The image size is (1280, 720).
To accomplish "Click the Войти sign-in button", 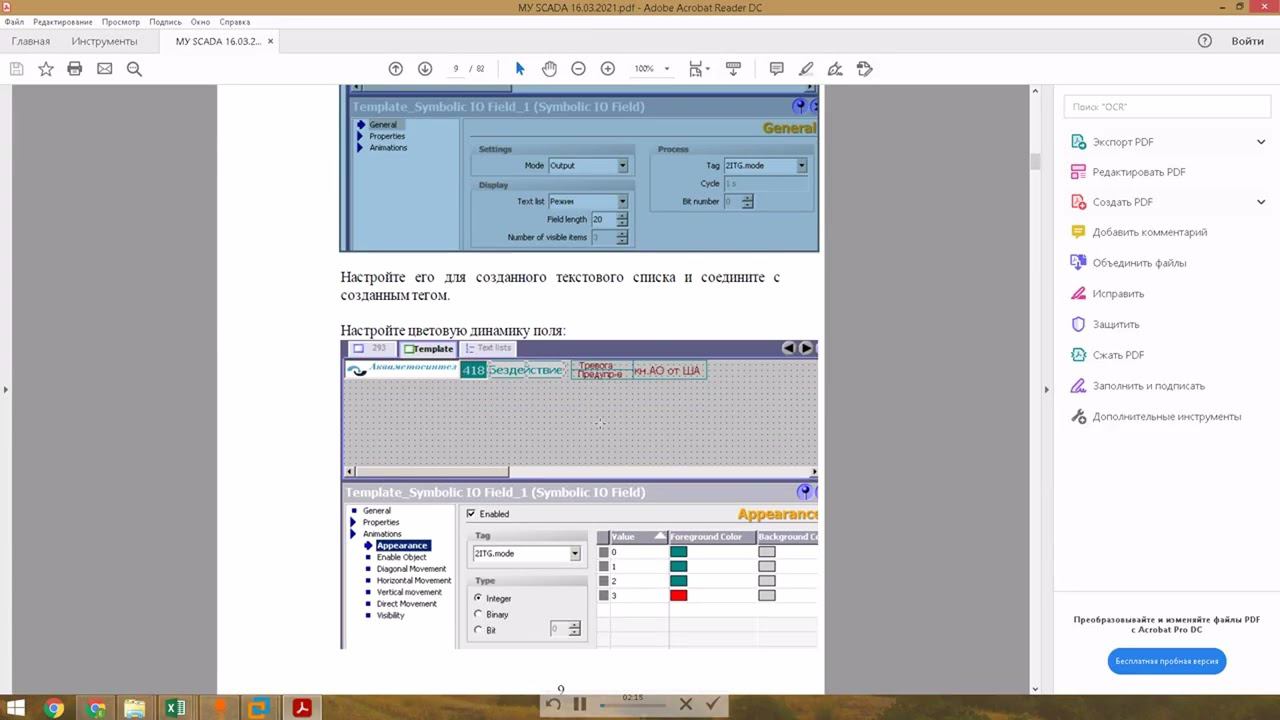I will [x=1248, y=41].
